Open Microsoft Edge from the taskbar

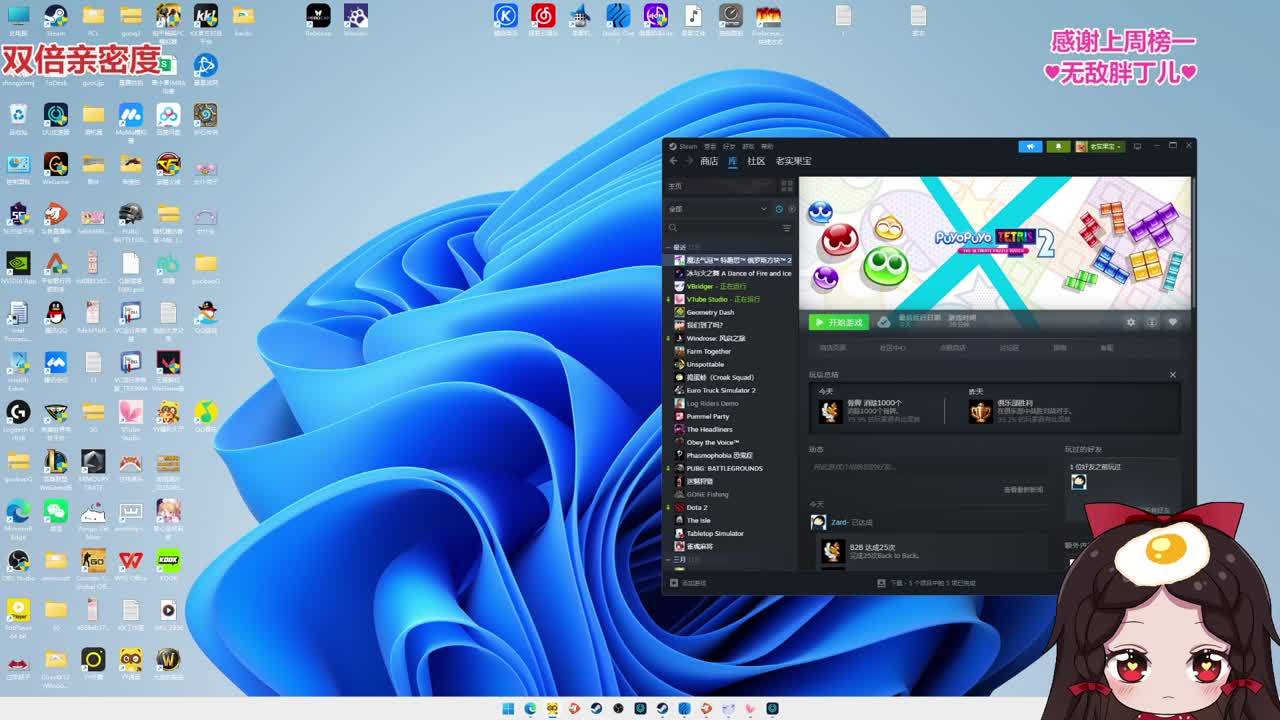click(x=530, y=708)
